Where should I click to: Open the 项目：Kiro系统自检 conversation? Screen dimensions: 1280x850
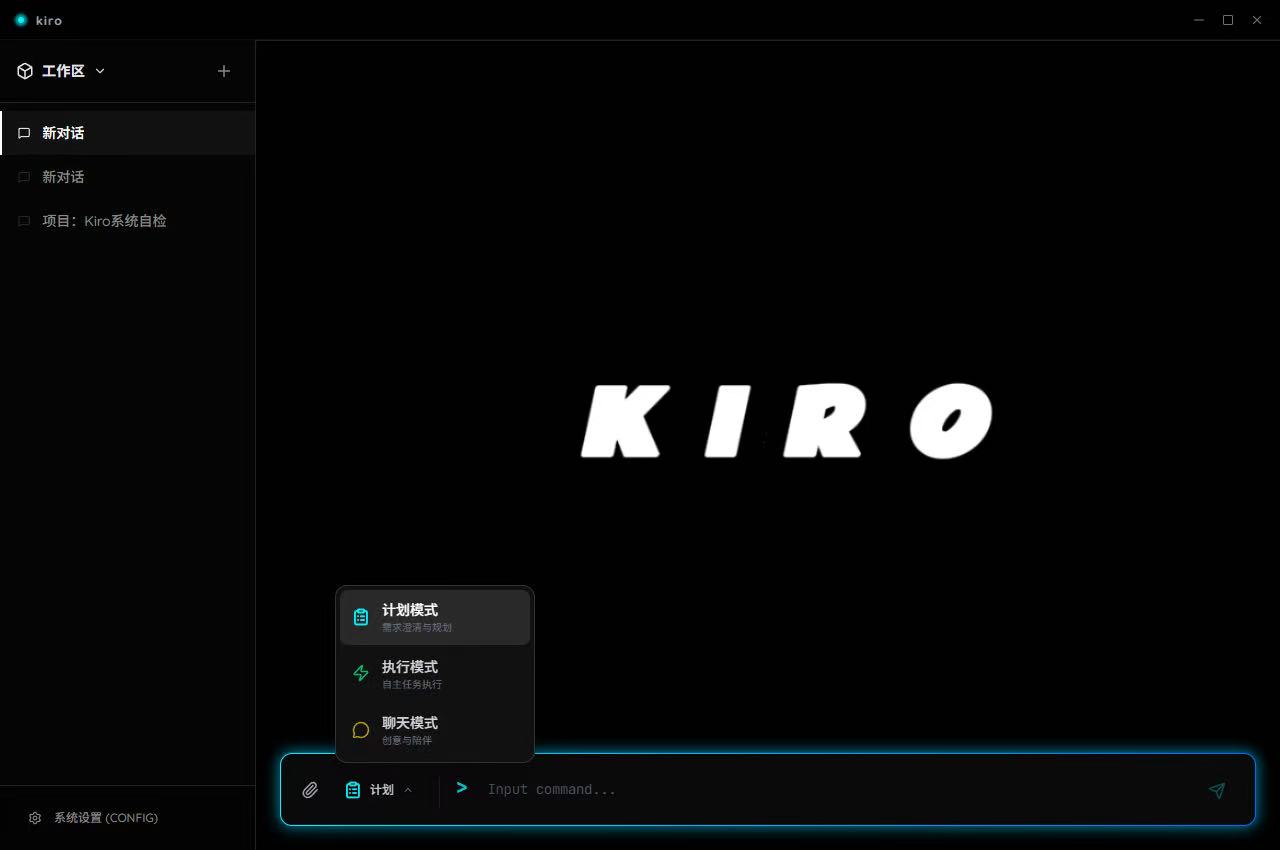click(104, 221)
